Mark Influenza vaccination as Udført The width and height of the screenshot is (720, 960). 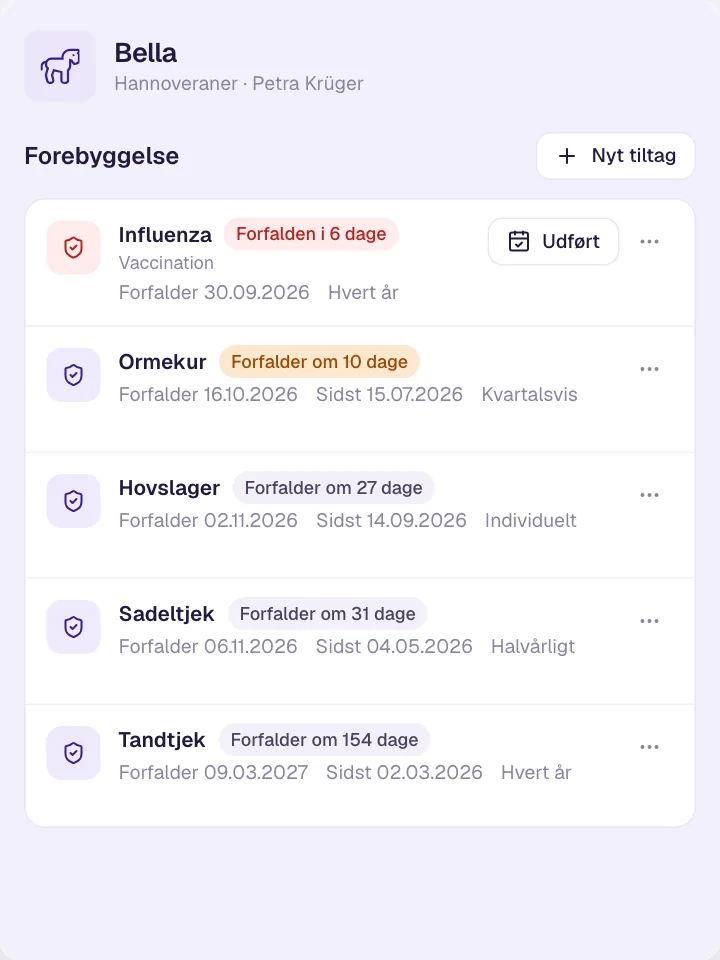(x=553, y=241)
